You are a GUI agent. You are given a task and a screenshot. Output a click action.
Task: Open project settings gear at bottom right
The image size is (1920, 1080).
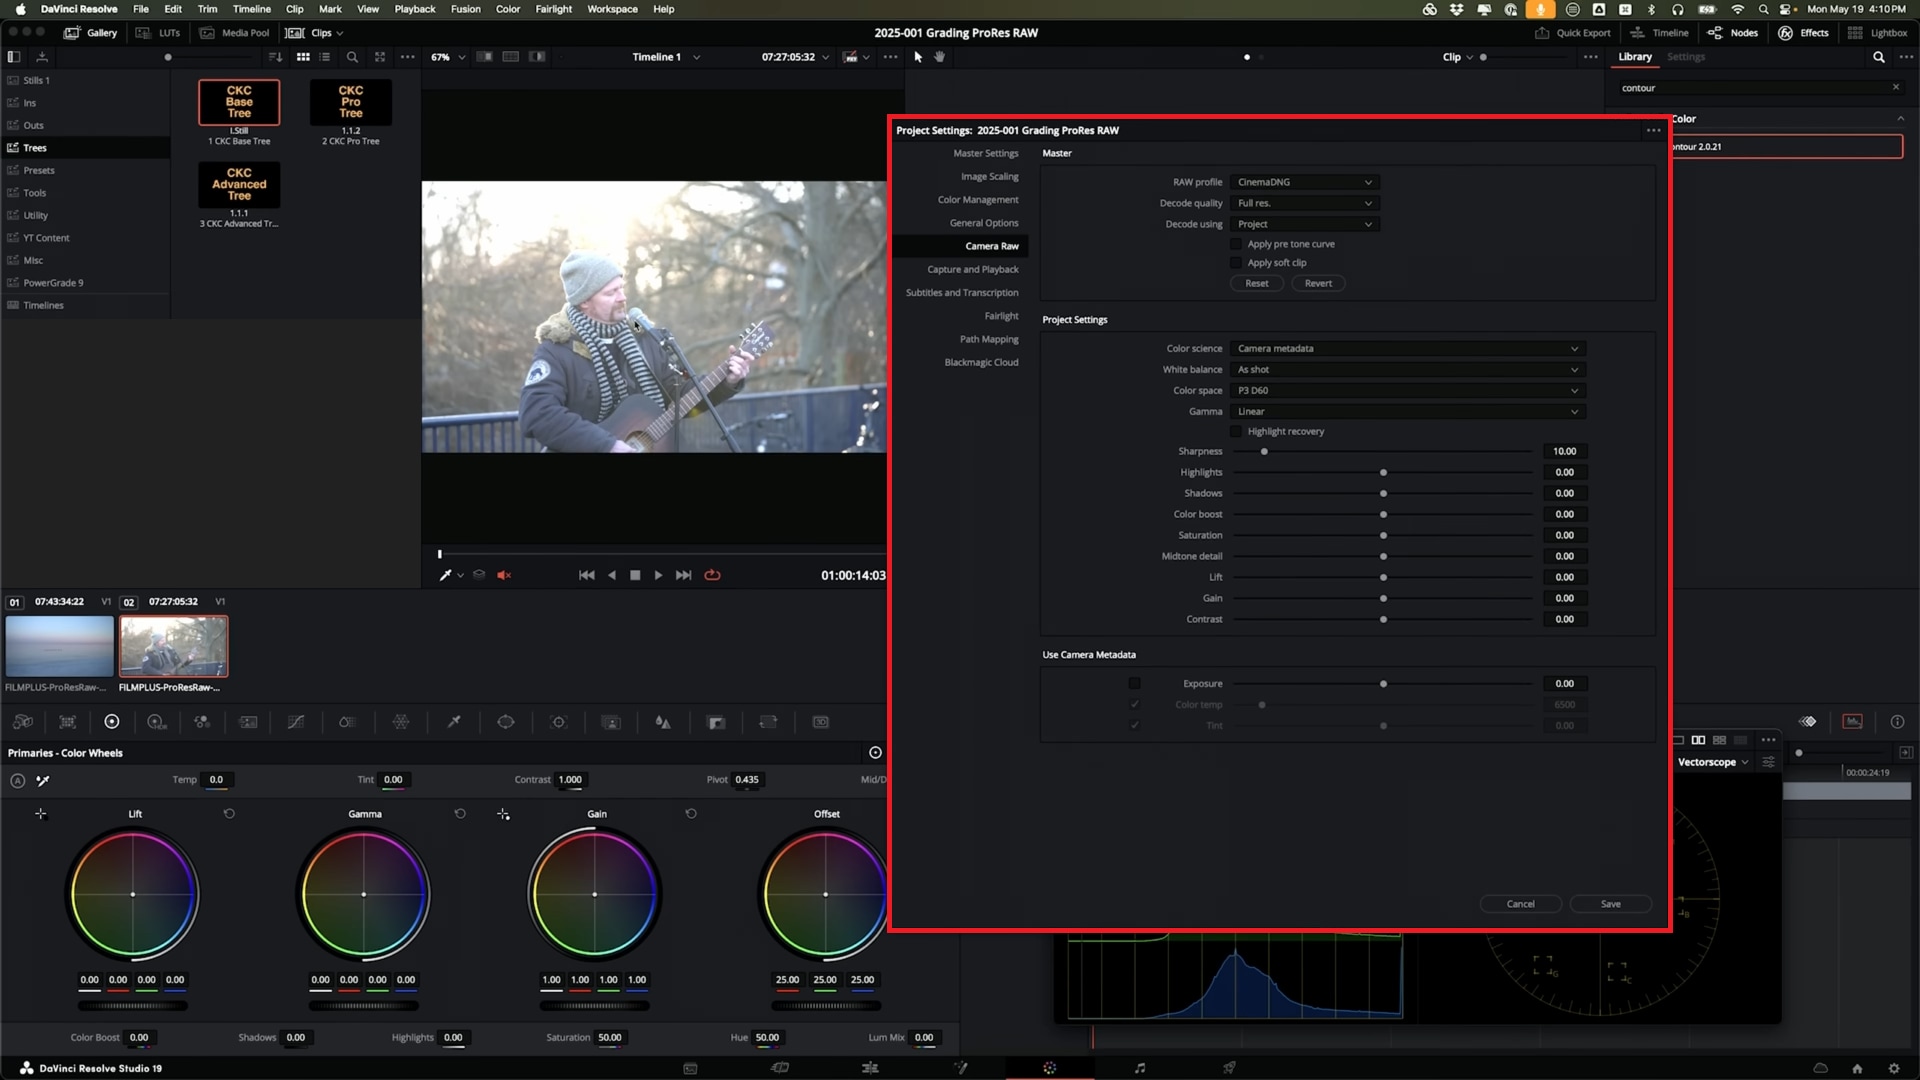tap(1894, 1068)
